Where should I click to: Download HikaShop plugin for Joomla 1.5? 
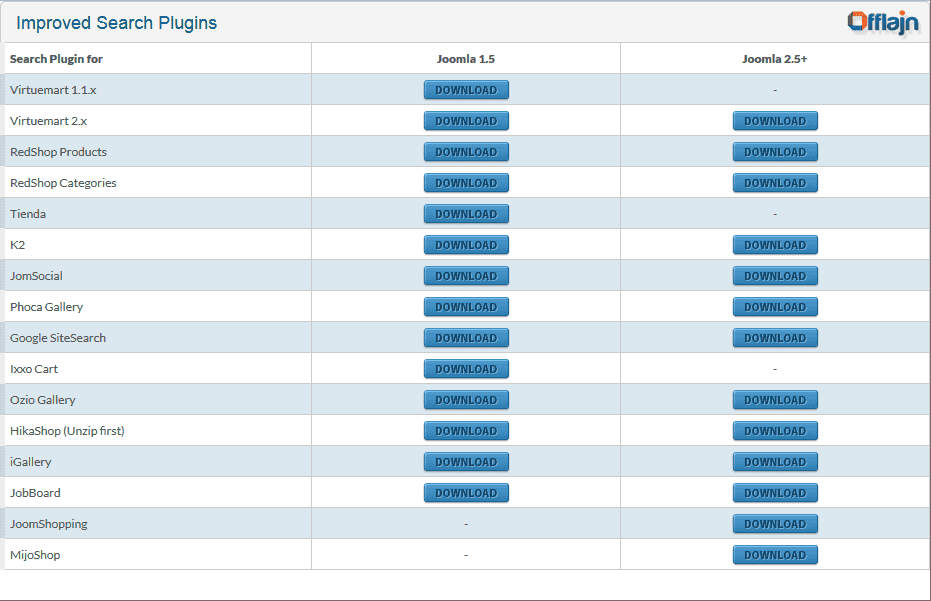(x=466, y=431)
